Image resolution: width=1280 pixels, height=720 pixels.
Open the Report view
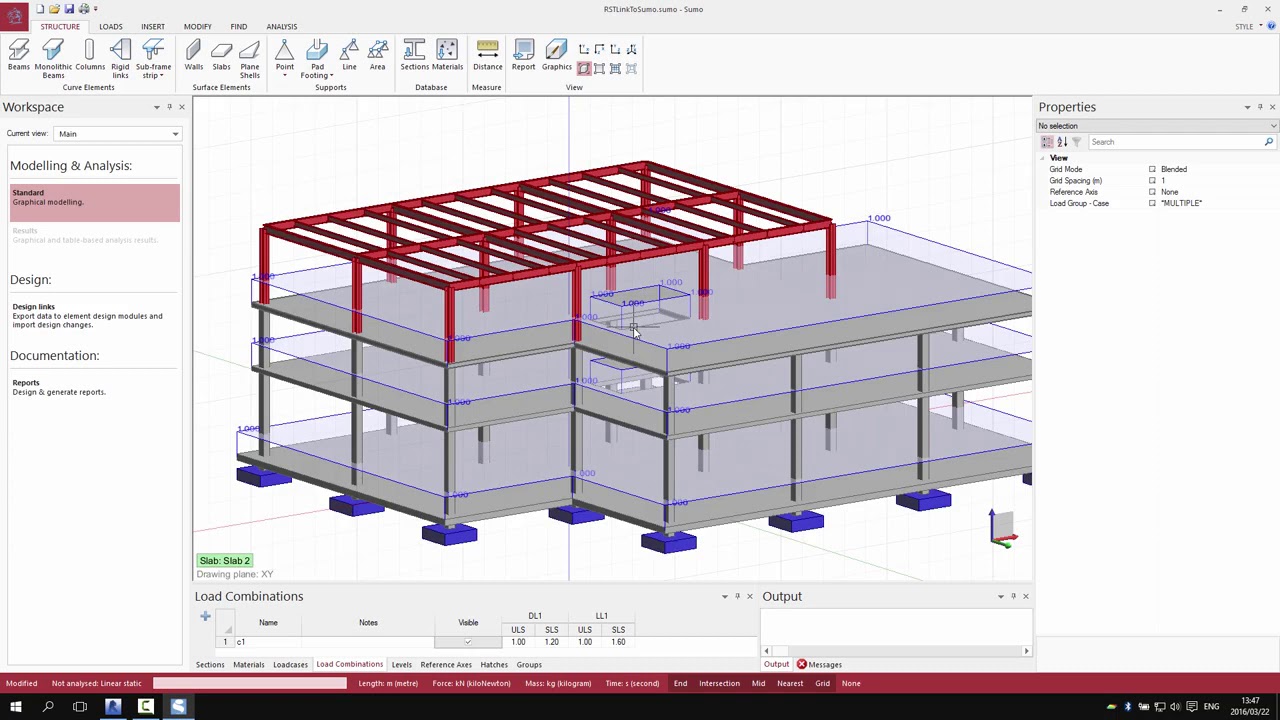pos(523,56)
